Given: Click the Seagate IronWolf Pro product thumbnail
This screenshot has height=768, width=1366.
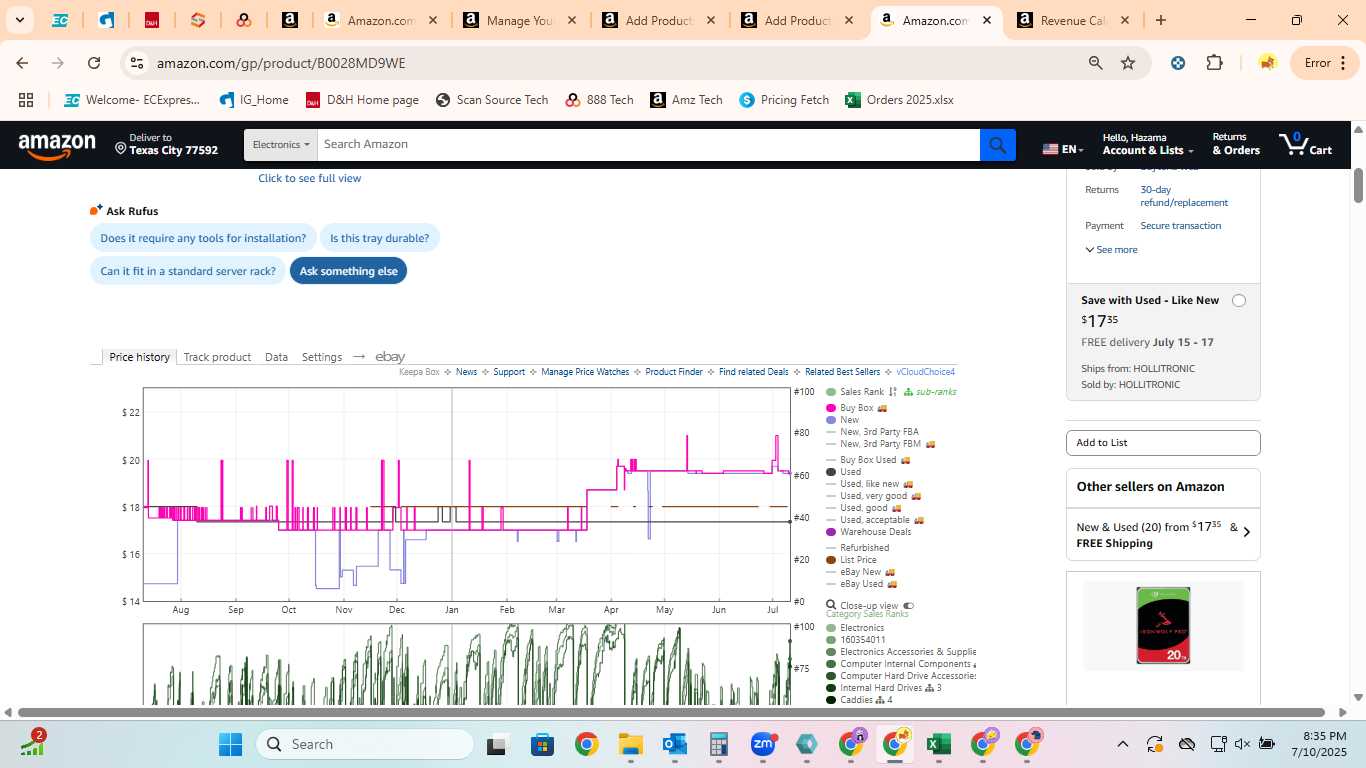Looking at the screenshot, I should [x=1163, y=625].
